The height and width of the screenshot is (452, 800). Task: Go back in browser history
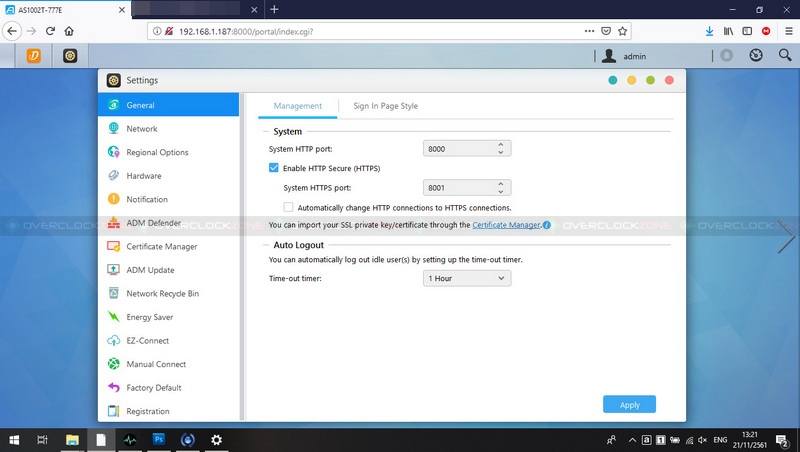tap(12, 31)
